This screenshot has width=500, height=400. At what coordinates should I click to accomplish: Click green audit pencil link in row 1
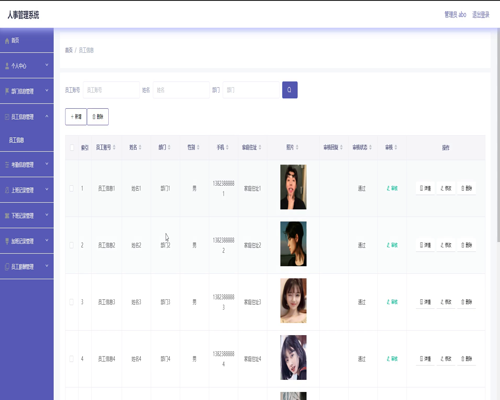pos(392,188)
